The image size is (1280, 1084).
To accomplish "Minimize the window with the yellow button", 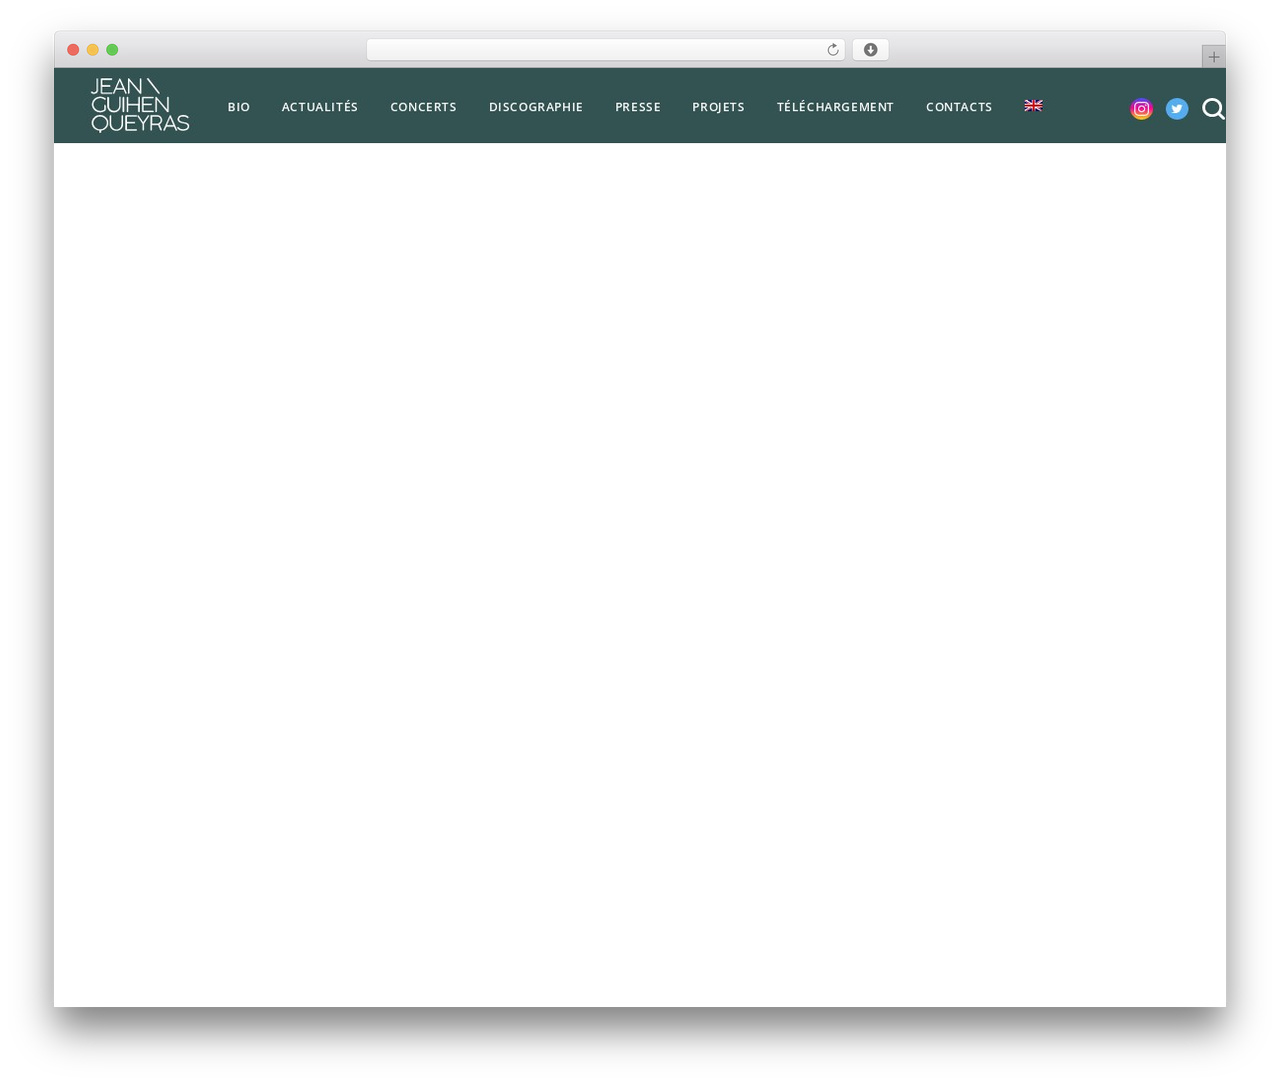I will point(93,50).
